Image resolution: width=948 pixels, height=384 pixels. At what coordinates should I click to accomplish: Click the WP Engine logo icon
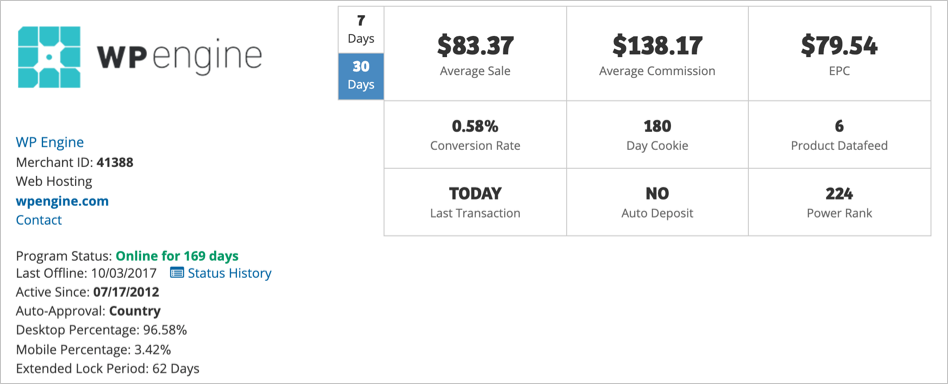[49, 57]
